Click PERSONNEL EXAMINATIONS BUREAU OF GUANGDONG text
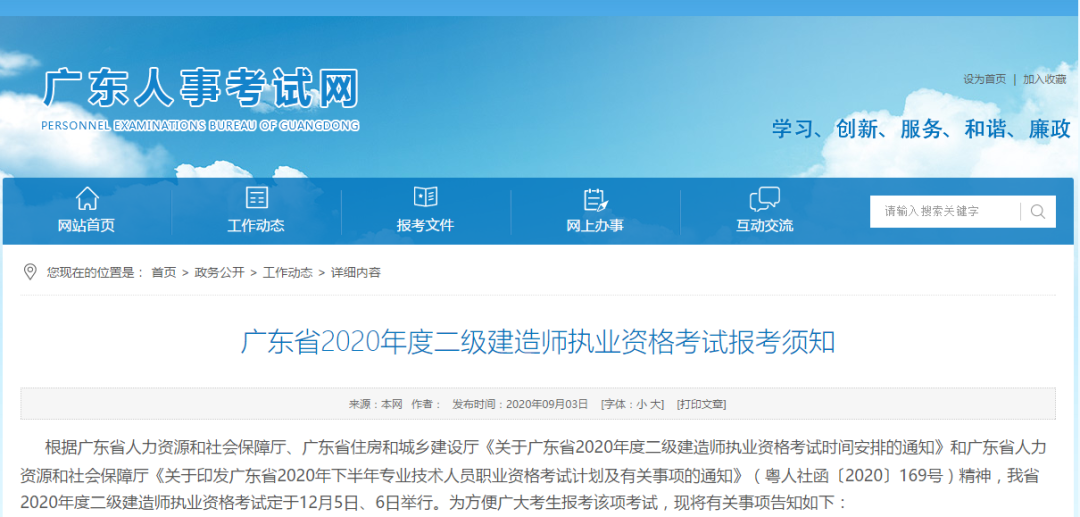Screen dimensions: 1080x517 (x=200, y=126)
